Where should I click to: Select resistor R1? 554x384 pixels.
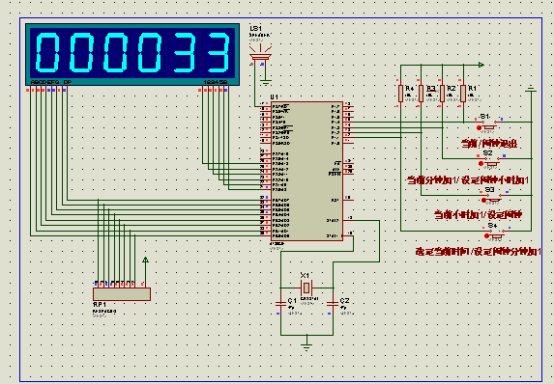tap(463, 93)
